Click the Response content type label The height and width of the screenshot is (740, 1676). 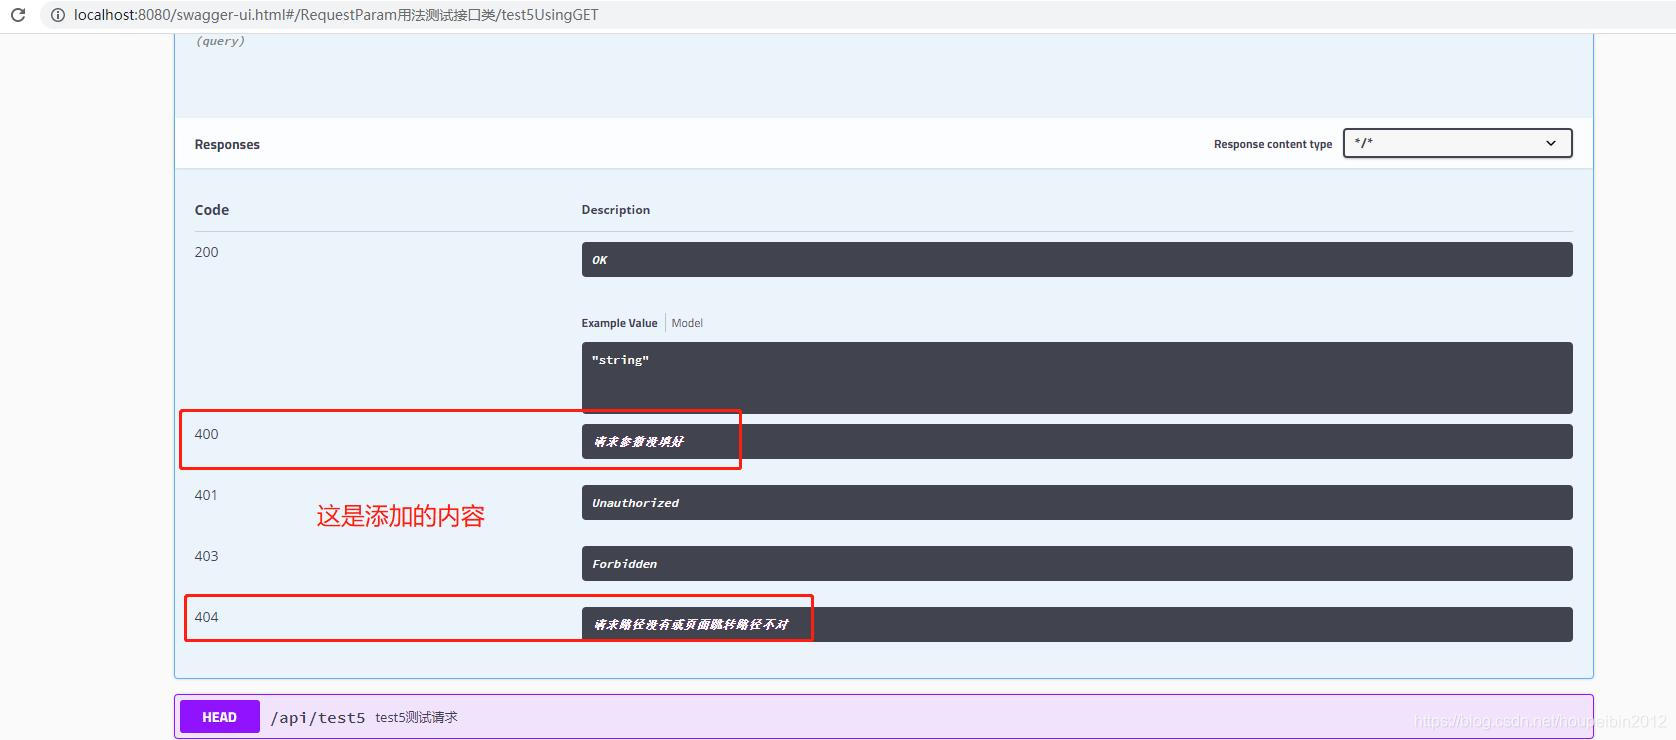1273,144
